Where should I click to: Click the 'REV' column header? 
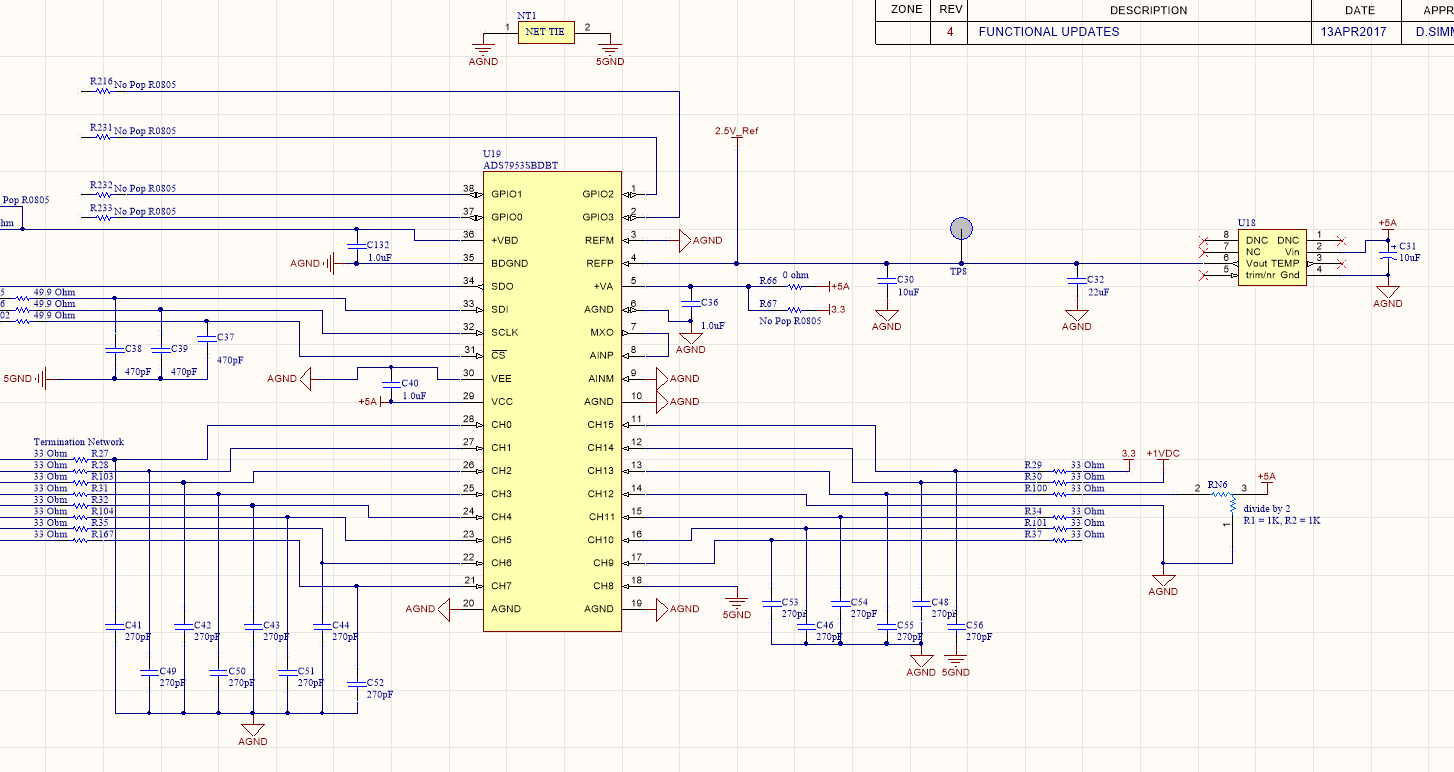(x=951, y=10)
